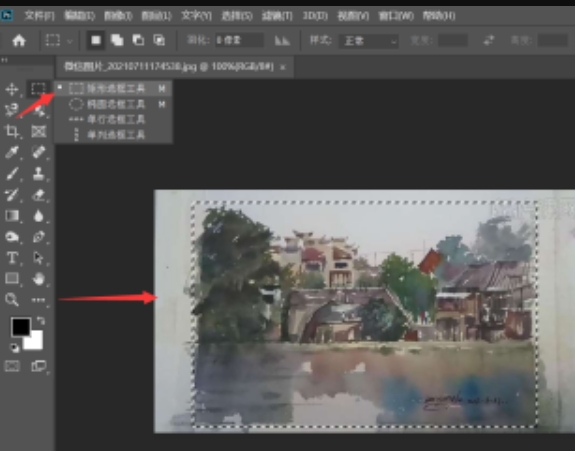Image resolution: width=575 pixels, height=451 pixels.
Task: Open the 3D(D) menu
Action: pyautogui.click(x=315, y=16)
